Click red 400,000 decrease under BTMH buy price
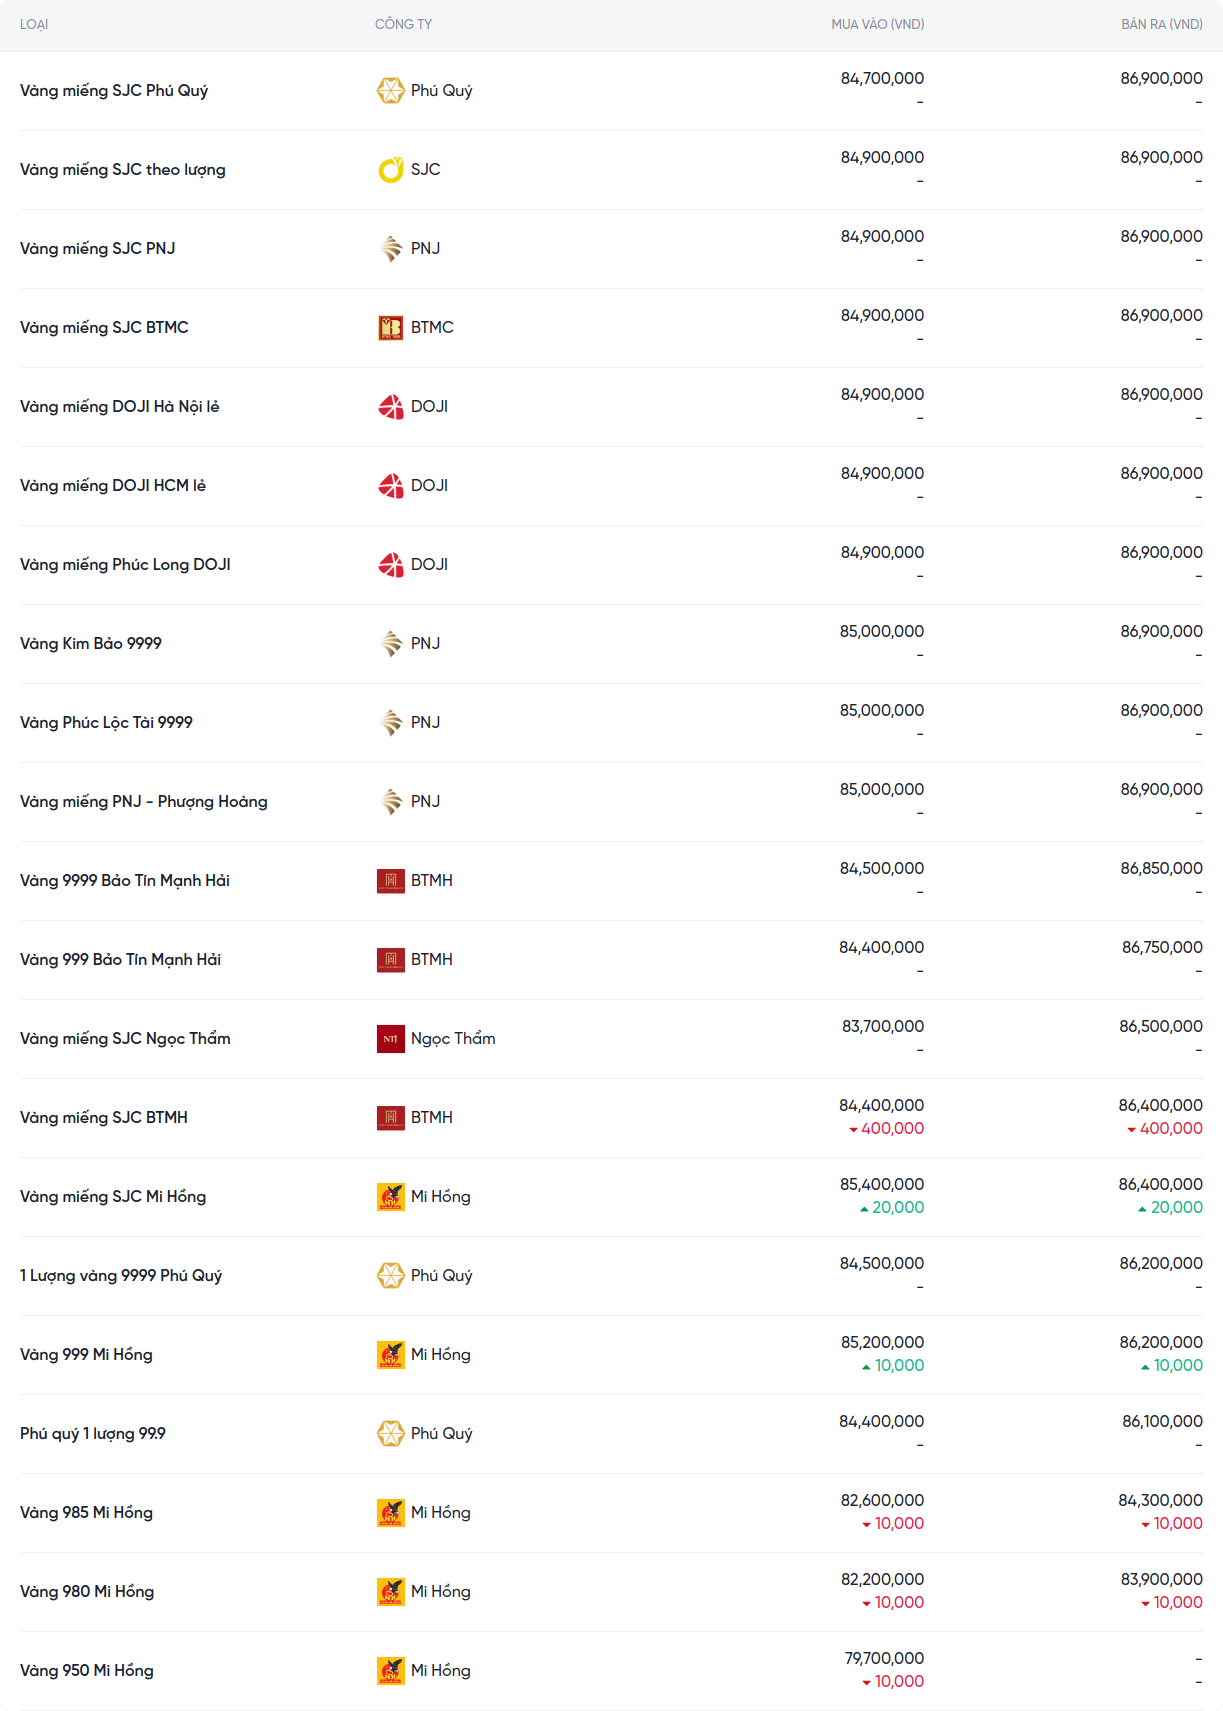Viewport: 1223px width, 1711px height. pos(892,1128)
